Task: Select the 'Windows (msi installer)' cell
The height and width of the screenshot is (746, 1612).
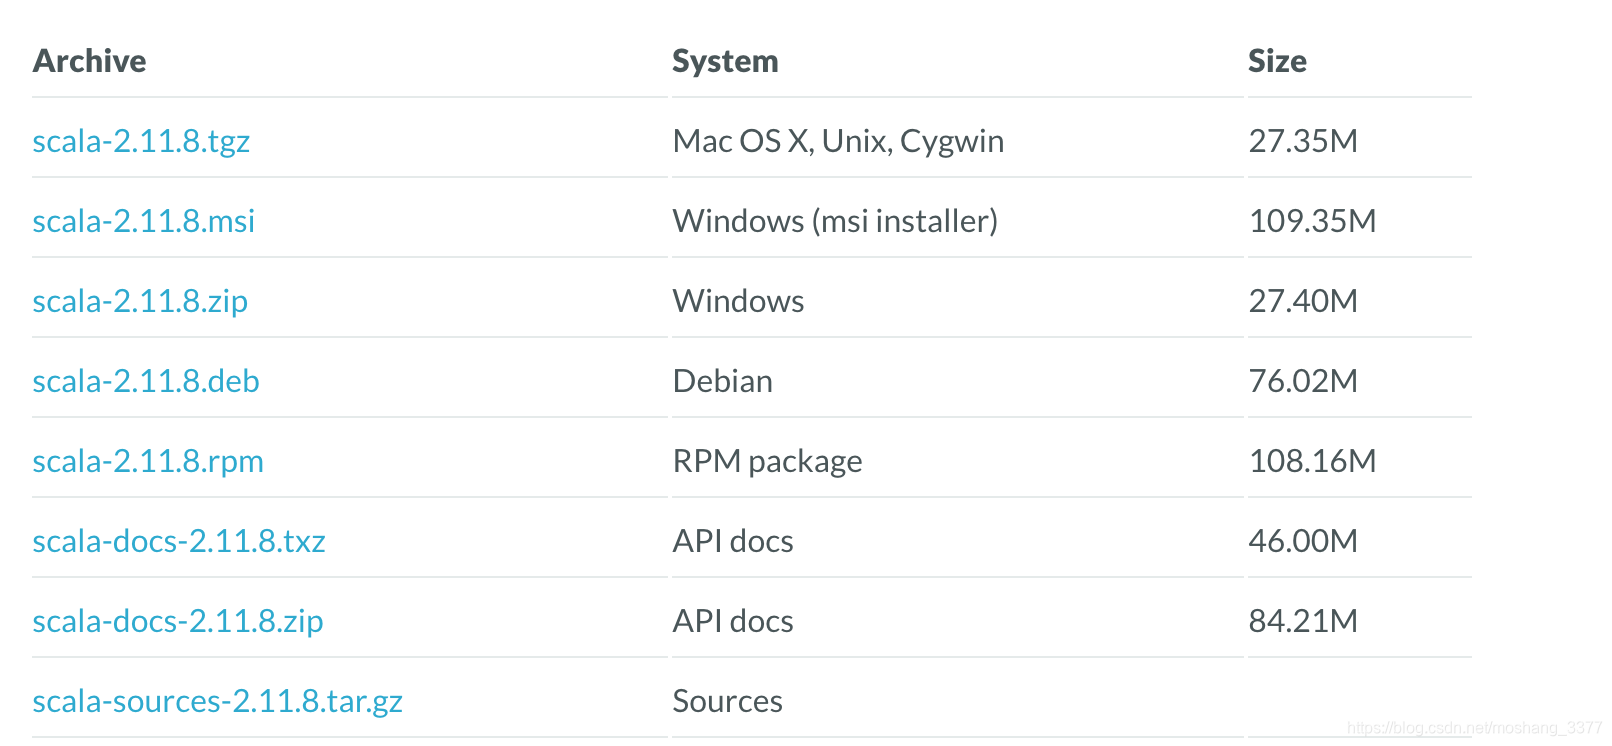Action: [x=835, y=222]
